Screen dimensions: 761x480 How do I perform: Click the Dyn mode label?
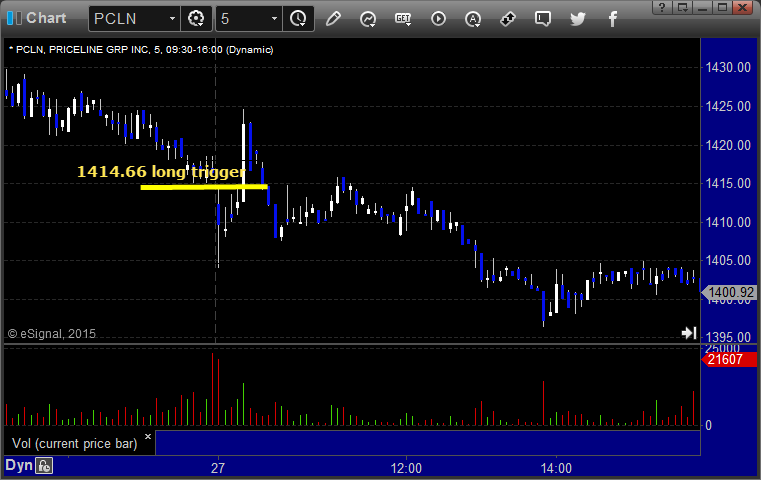(x=19, y=465)
